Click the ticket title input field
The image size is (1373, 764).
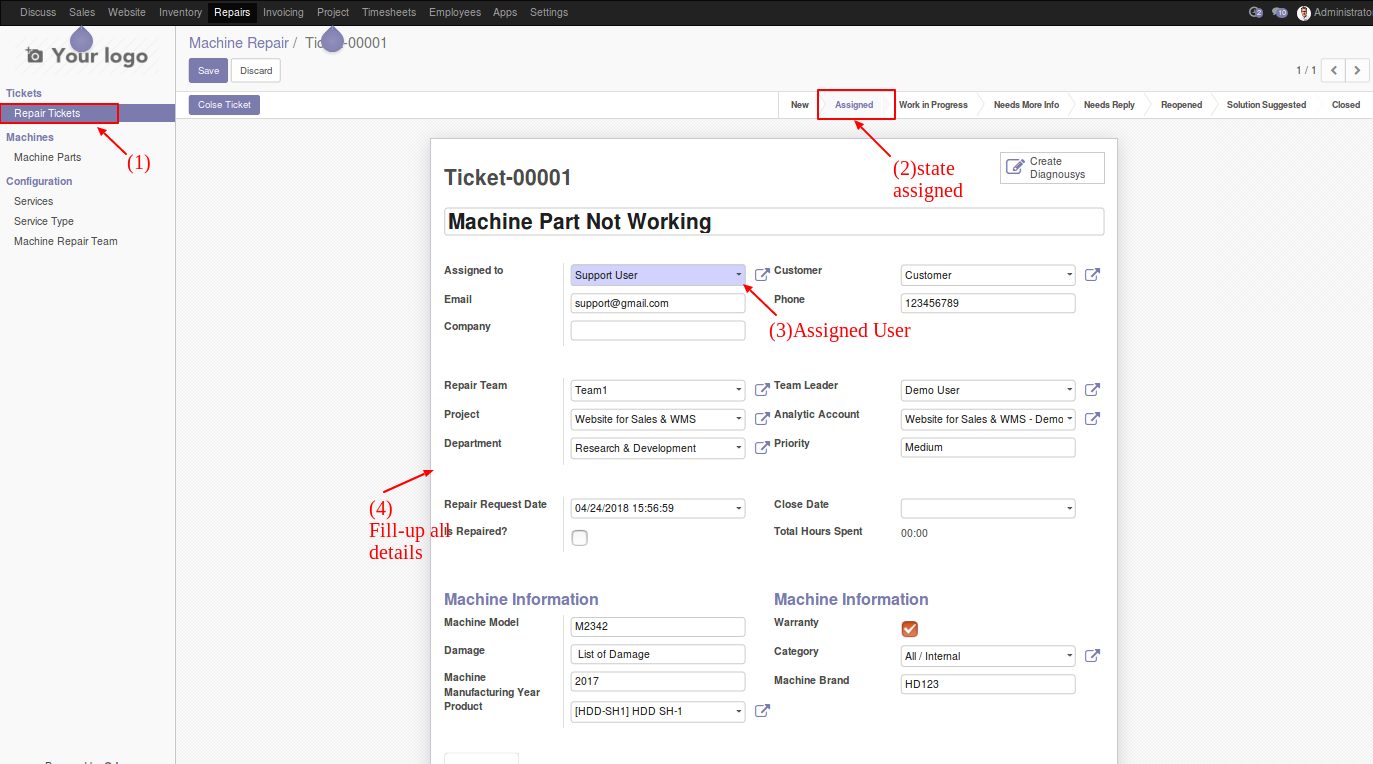(774, 221)
